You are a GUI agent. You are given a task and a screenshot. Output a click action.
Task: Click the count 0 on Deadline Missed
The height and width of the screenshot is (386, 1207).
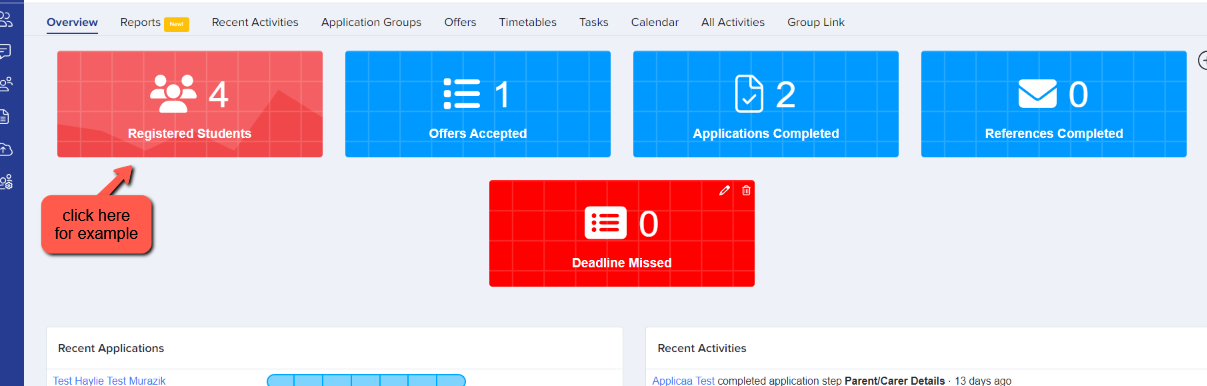tap(648, 224)
